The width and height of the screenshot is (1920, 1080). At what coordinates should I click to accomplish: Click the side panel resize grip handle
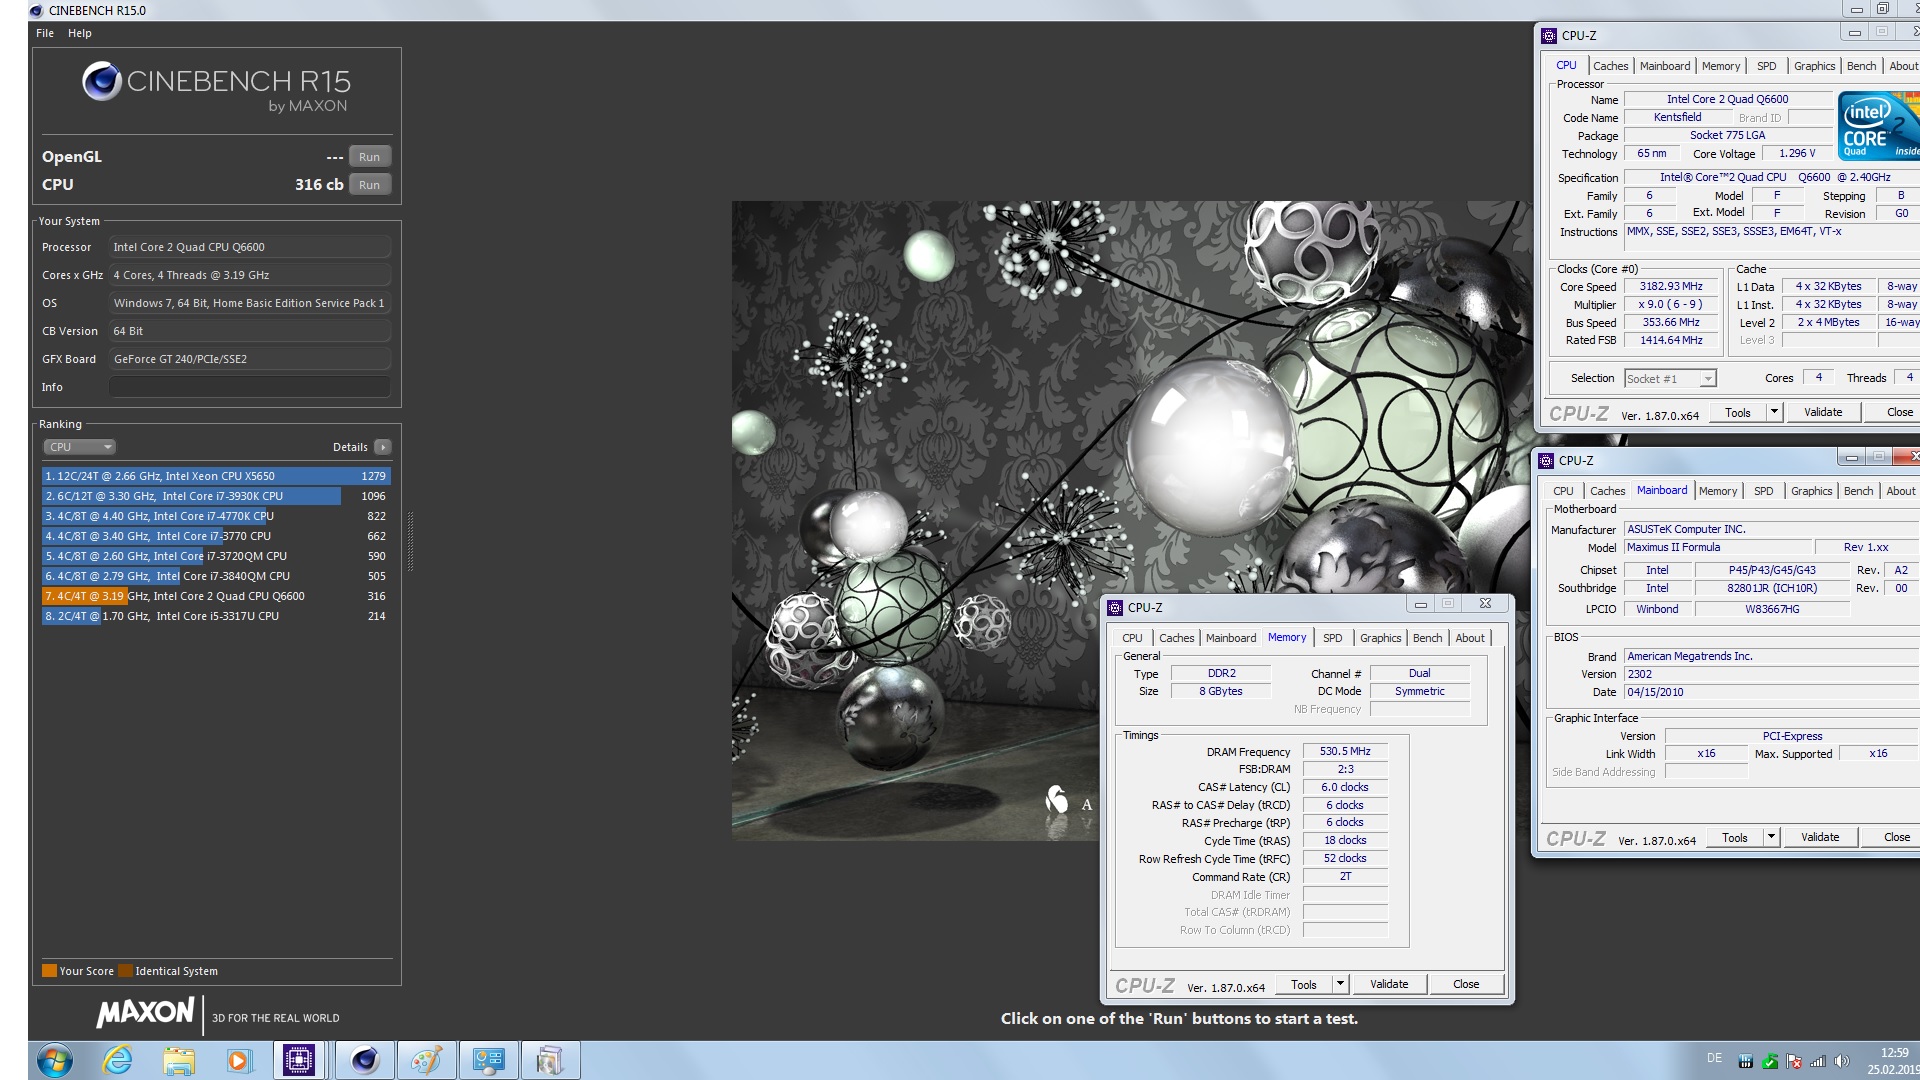pos(410,540)
